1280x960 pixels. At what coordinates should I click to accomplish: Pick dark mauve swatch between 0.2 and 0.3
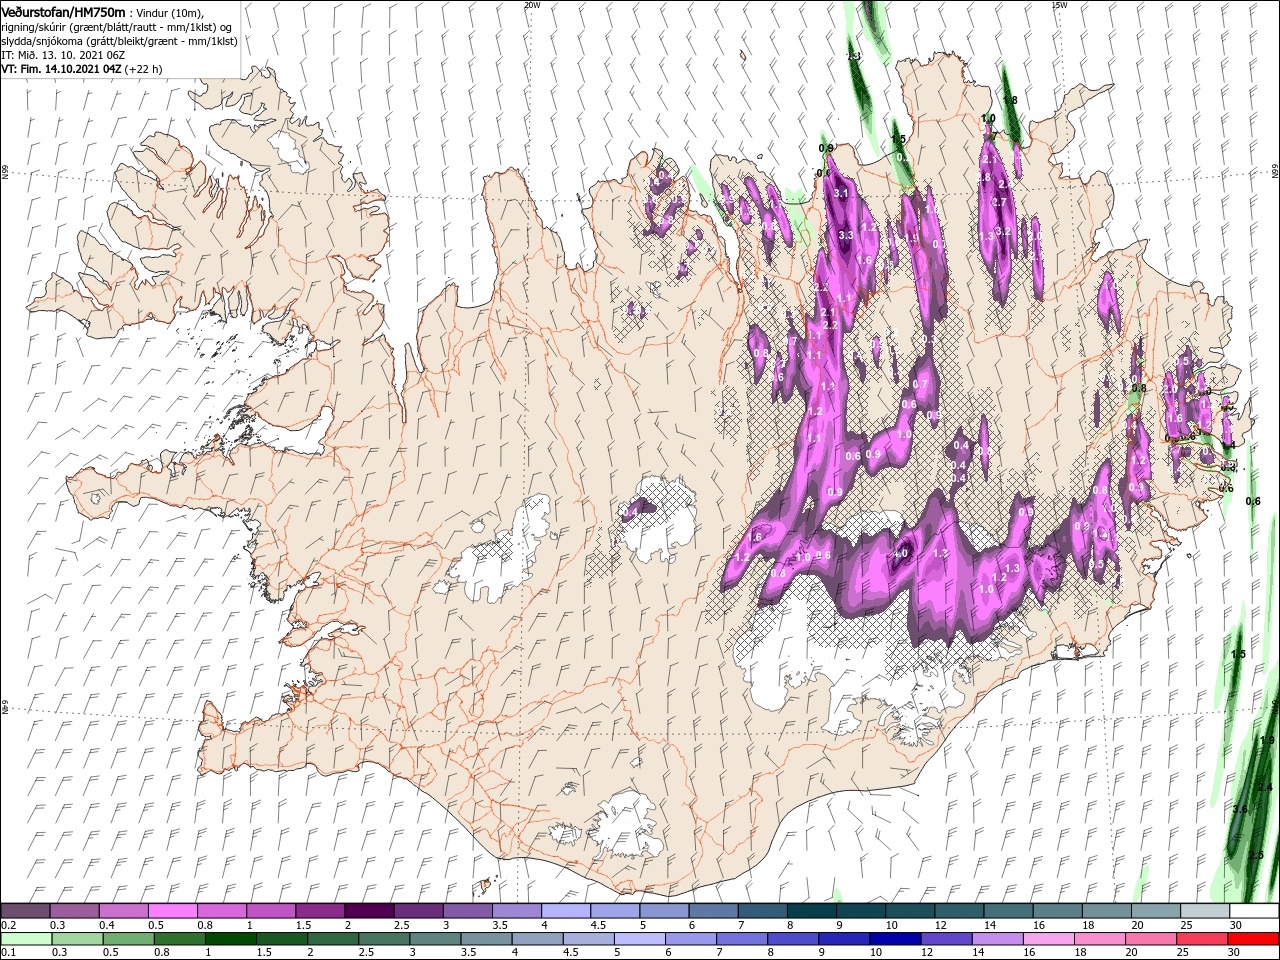coord(25,911)
